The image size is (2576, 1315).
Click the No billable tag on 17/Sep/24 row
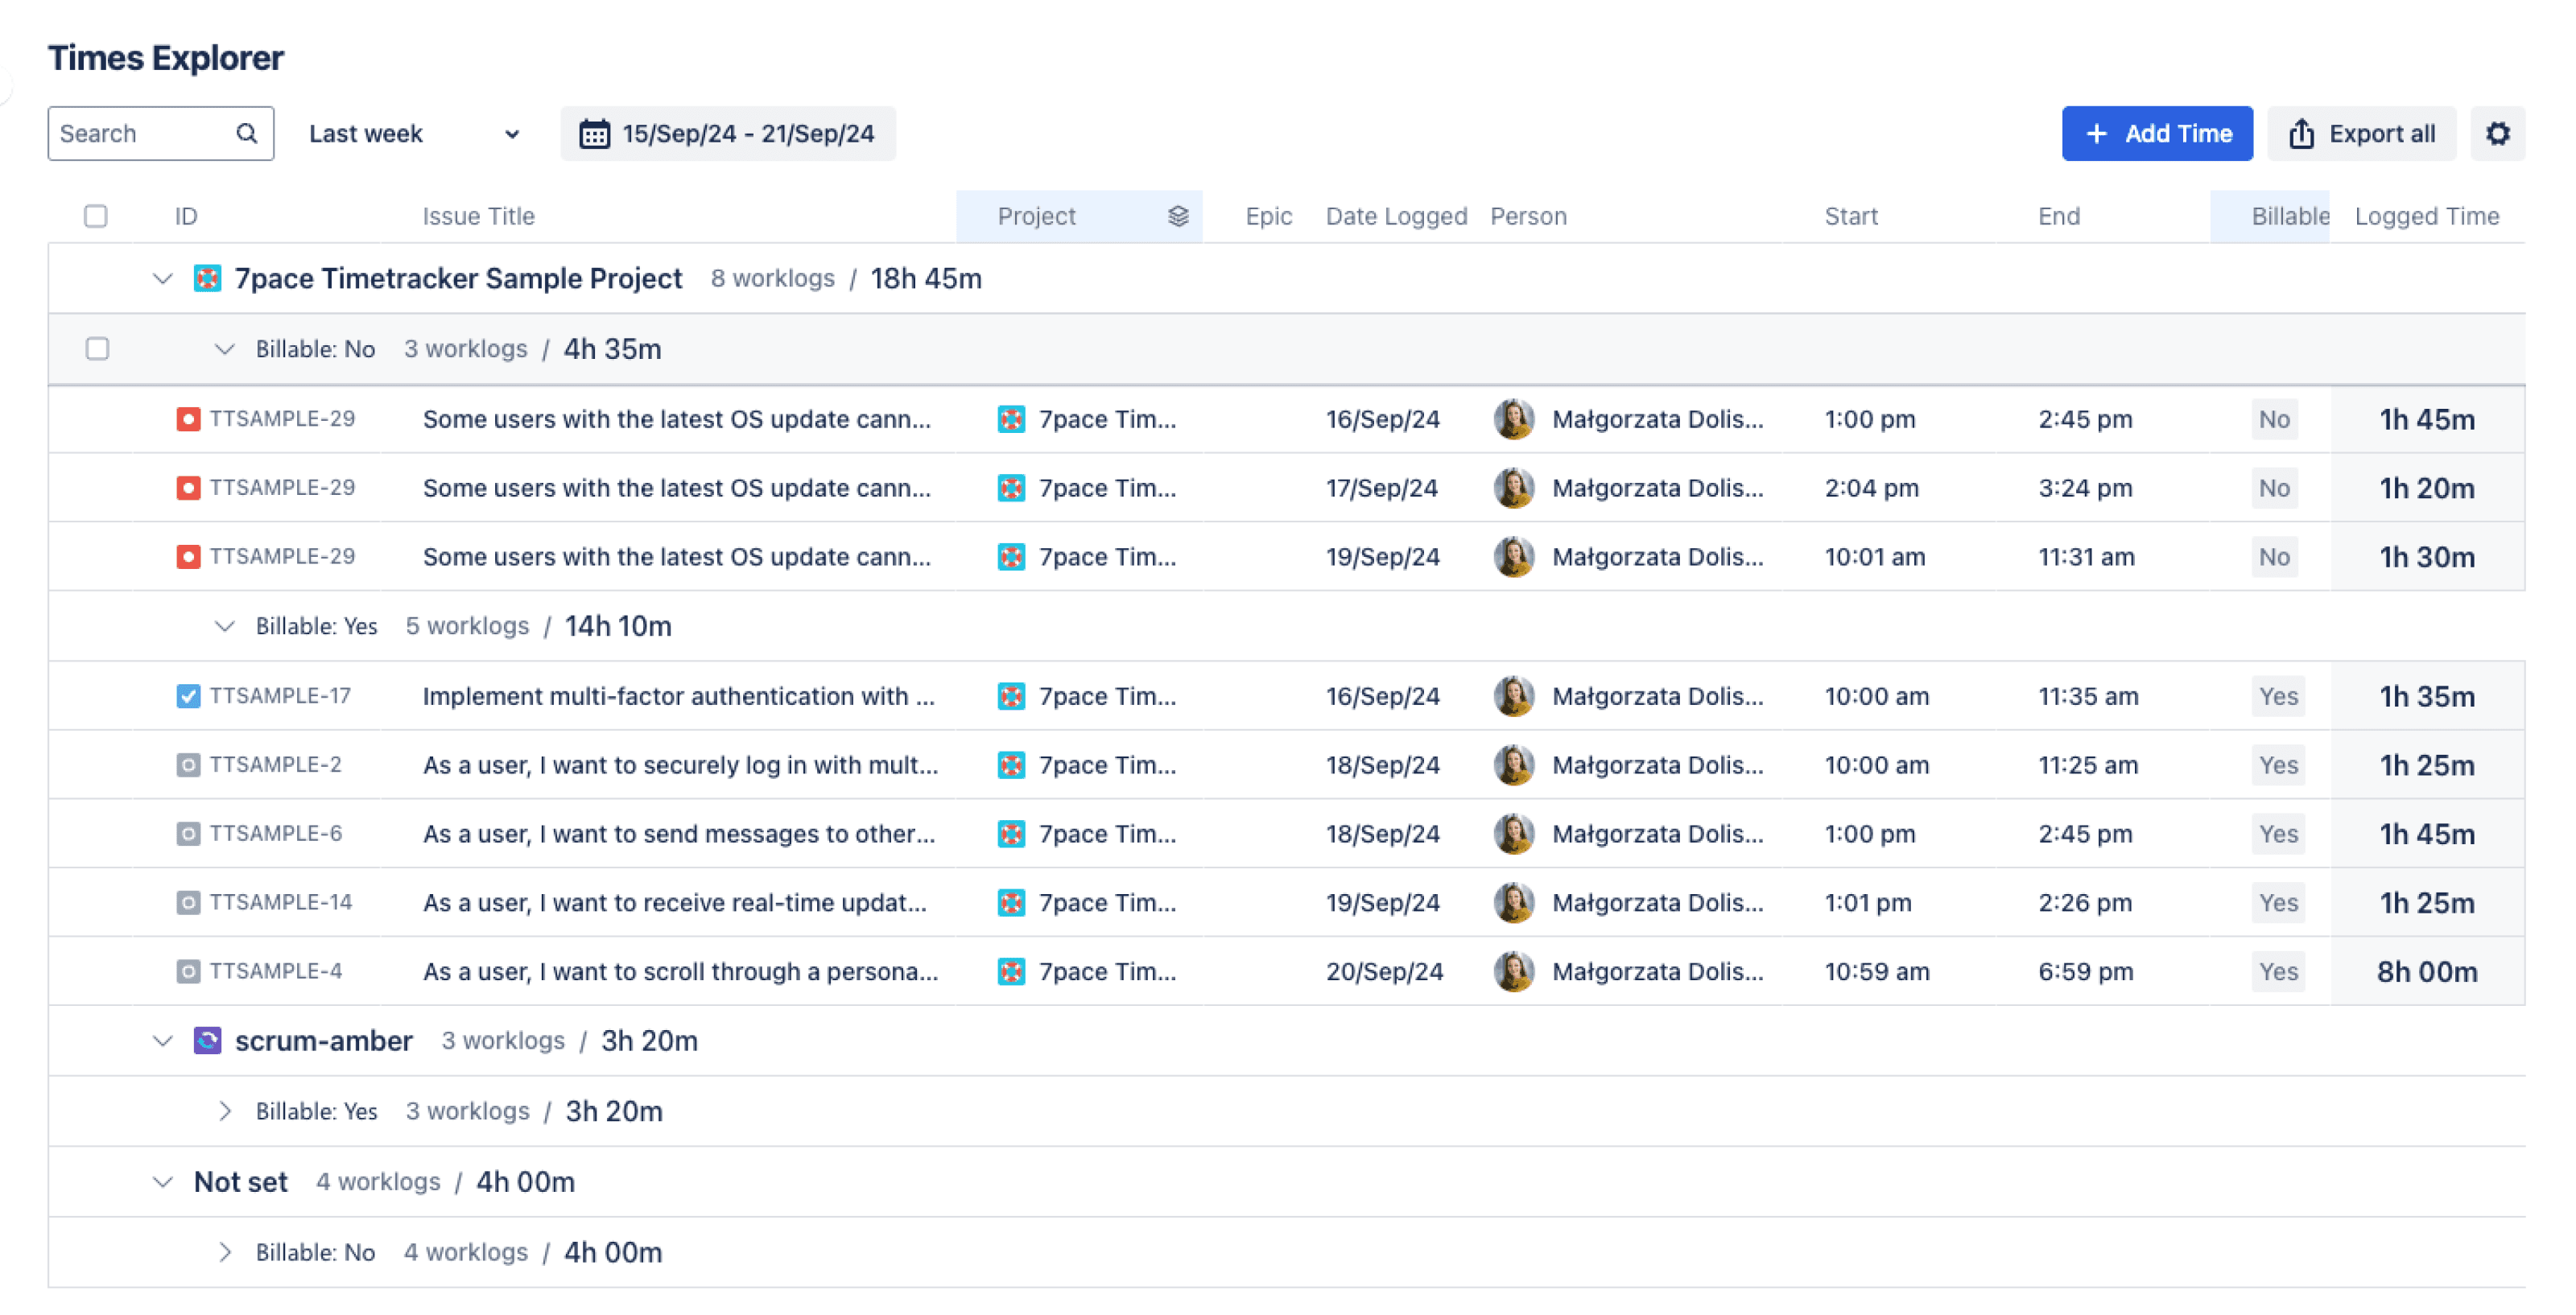2274,488
